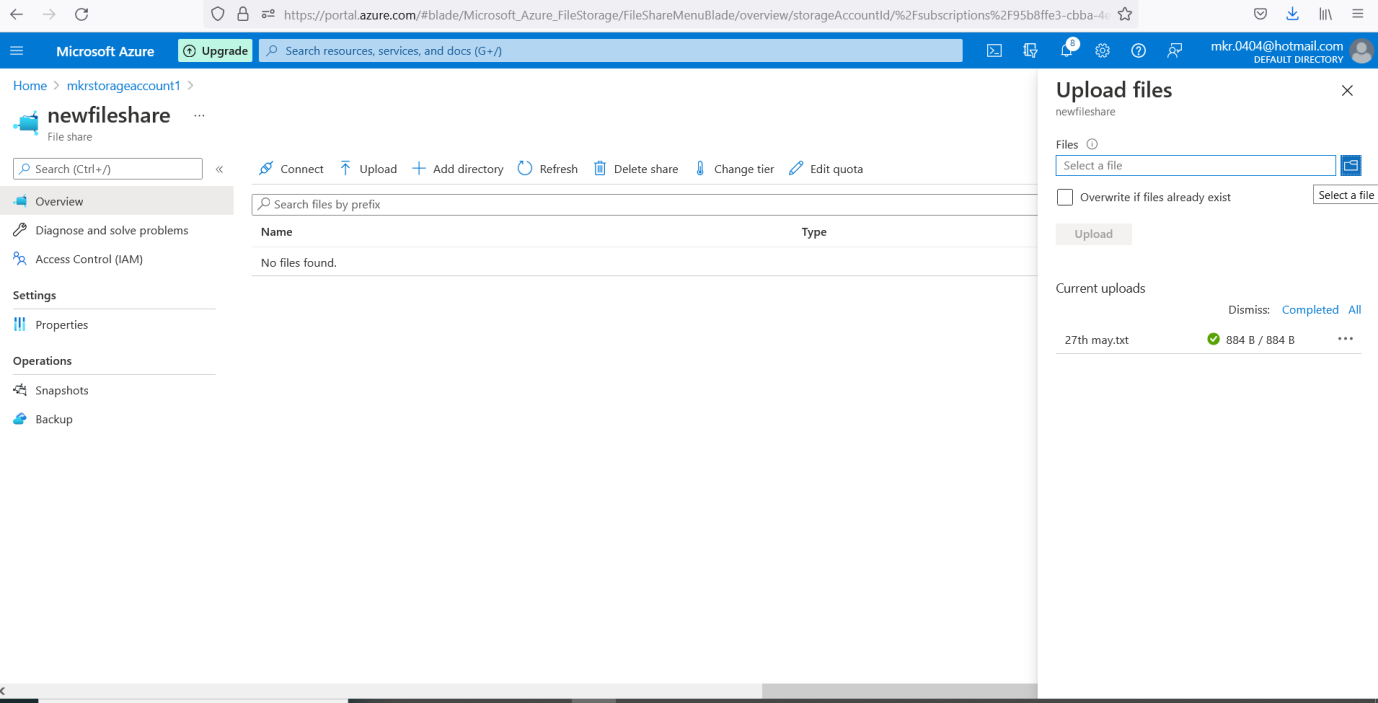Open the notifications bell

[1067, 51]
